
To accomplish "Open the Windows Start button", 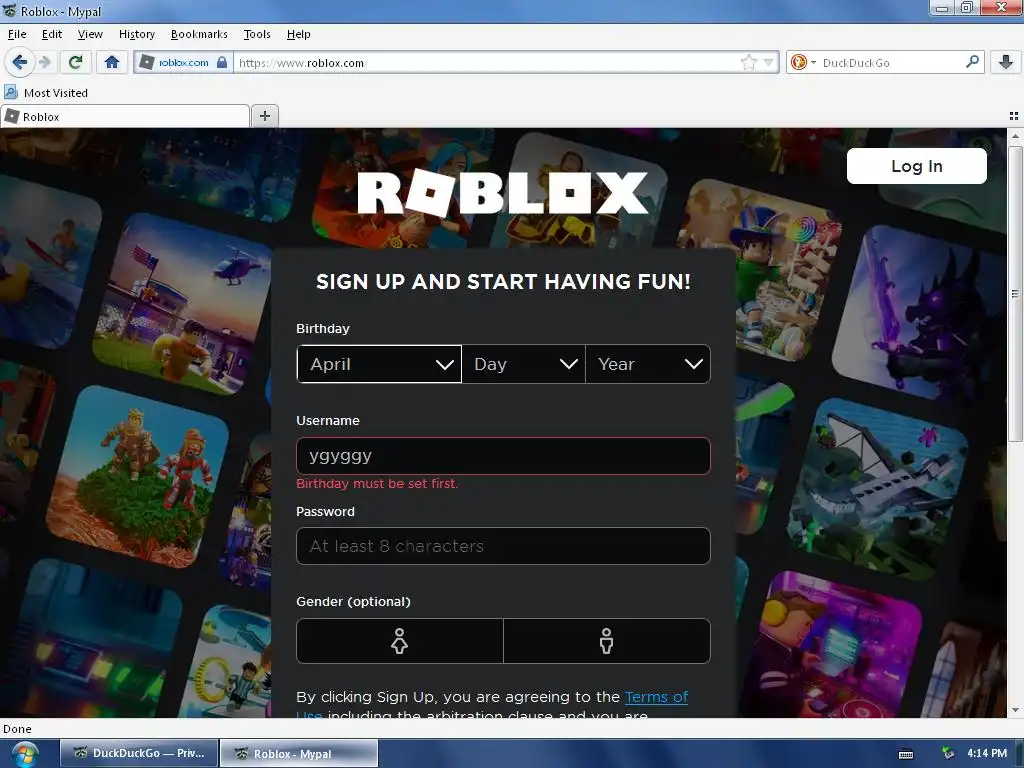I will point(24,754).
